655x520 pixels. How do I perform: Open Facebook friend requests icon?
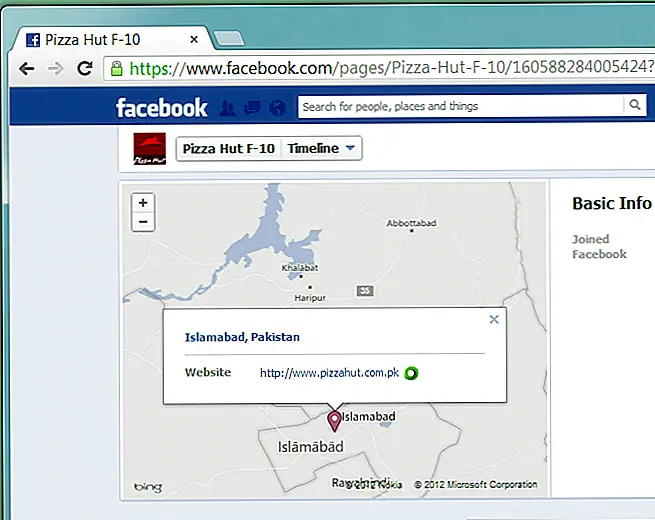[x=227, y=108]
